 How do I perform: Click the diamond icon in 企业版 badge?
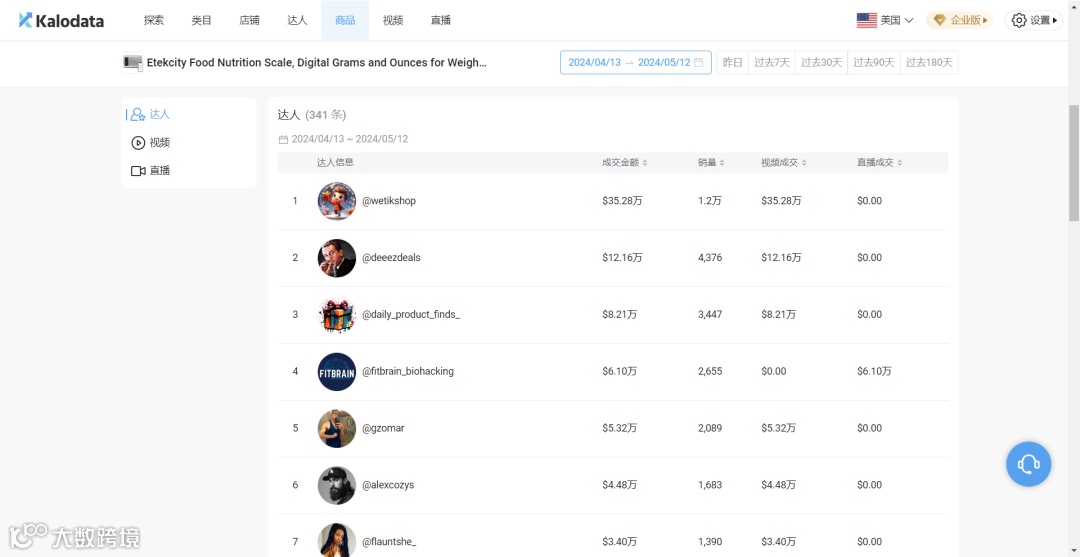pos(939,21)
